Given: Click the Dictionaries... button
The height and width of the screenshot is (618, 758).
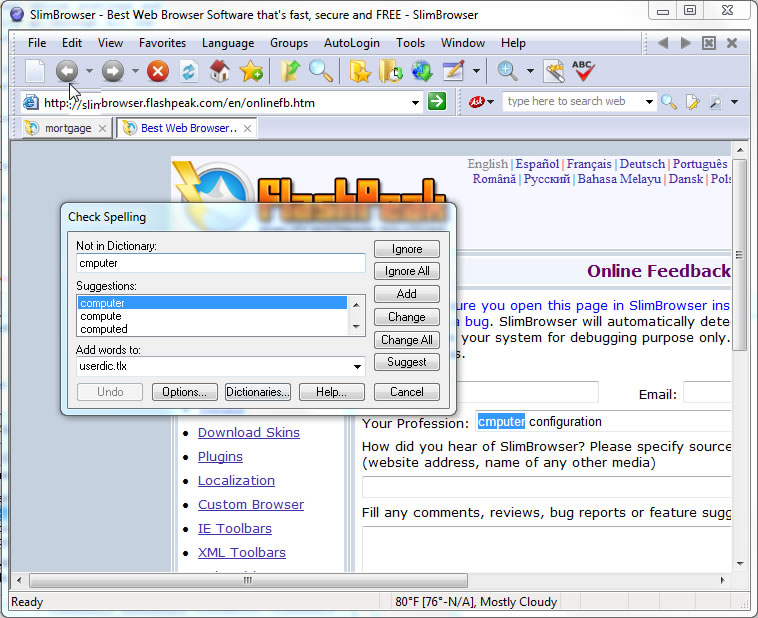Looking at the screenshot, I should click(258, 392).
